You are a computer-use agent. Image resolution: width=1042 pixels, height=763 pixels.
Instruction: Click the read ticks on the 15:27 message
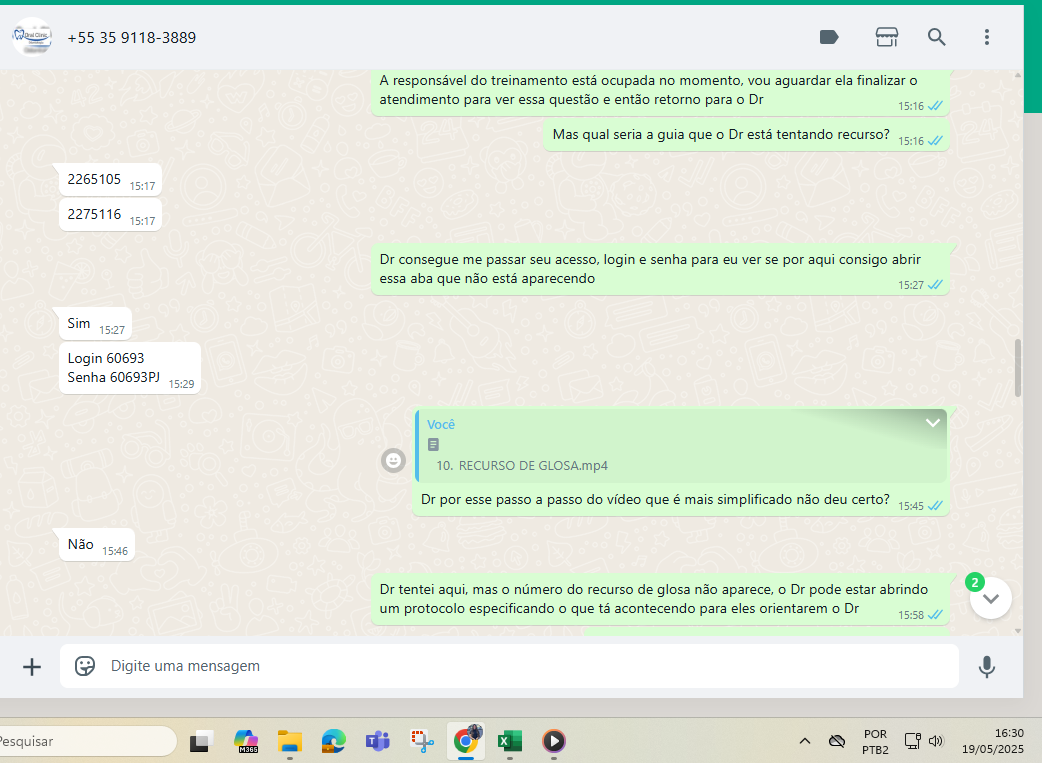tap(936, 285)
